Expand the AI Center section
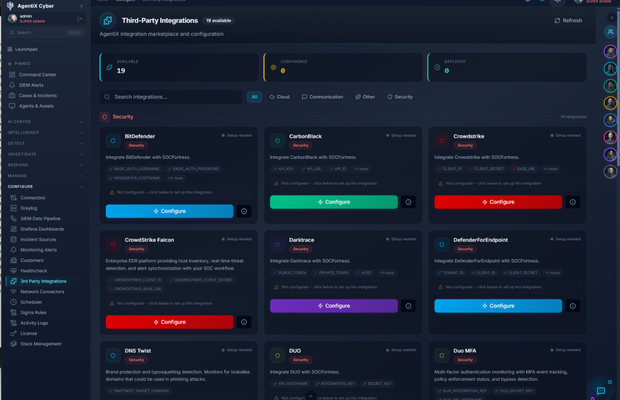This screenshot has height=400, width=620. [44, 122]
